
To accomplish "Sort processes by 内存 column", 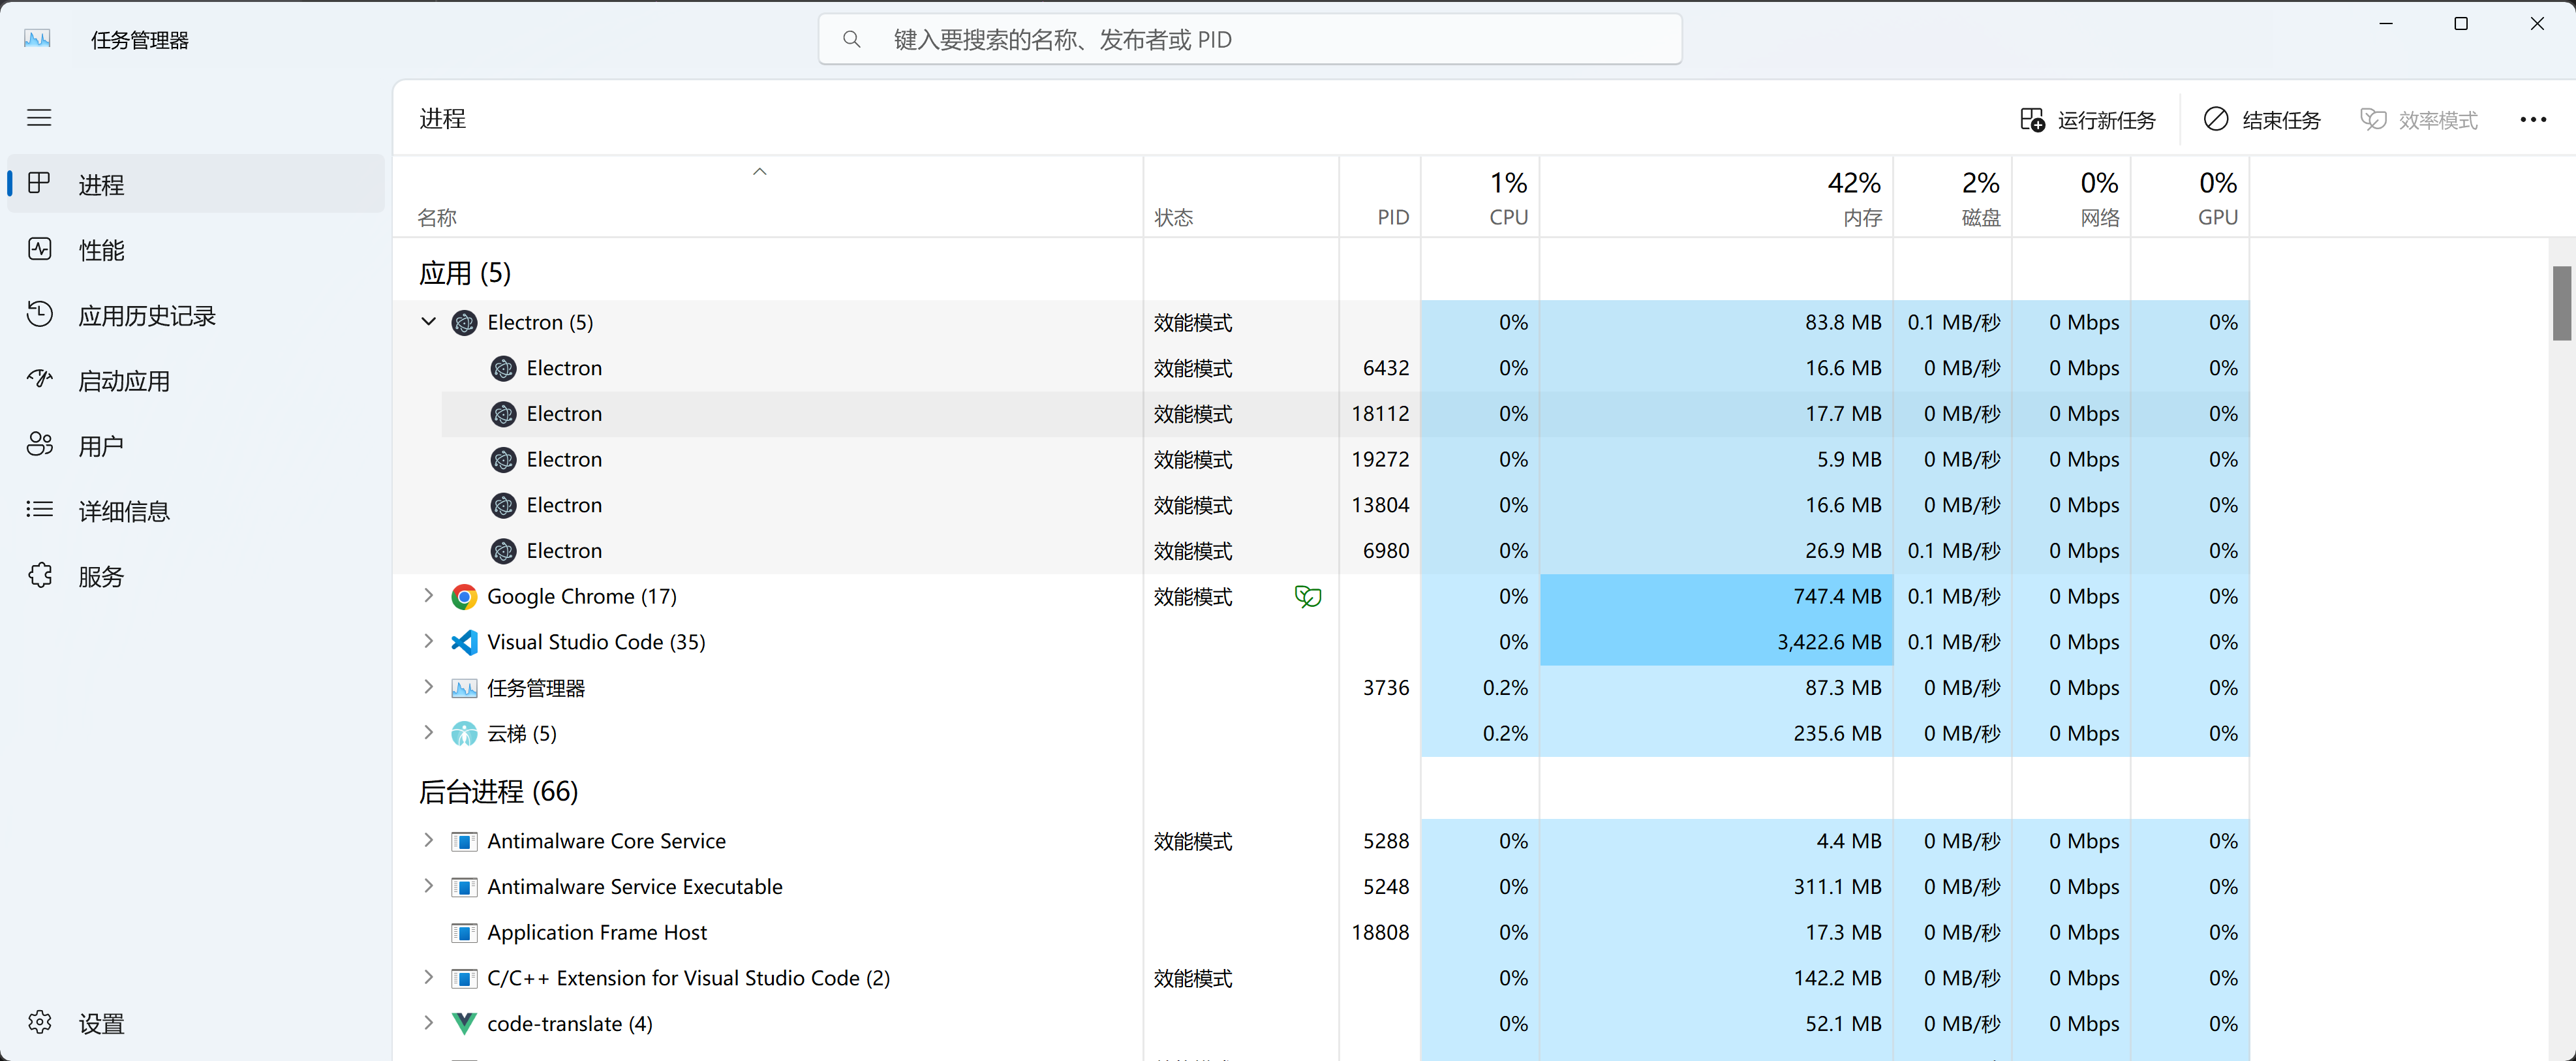I will [x=1717, y=197].
